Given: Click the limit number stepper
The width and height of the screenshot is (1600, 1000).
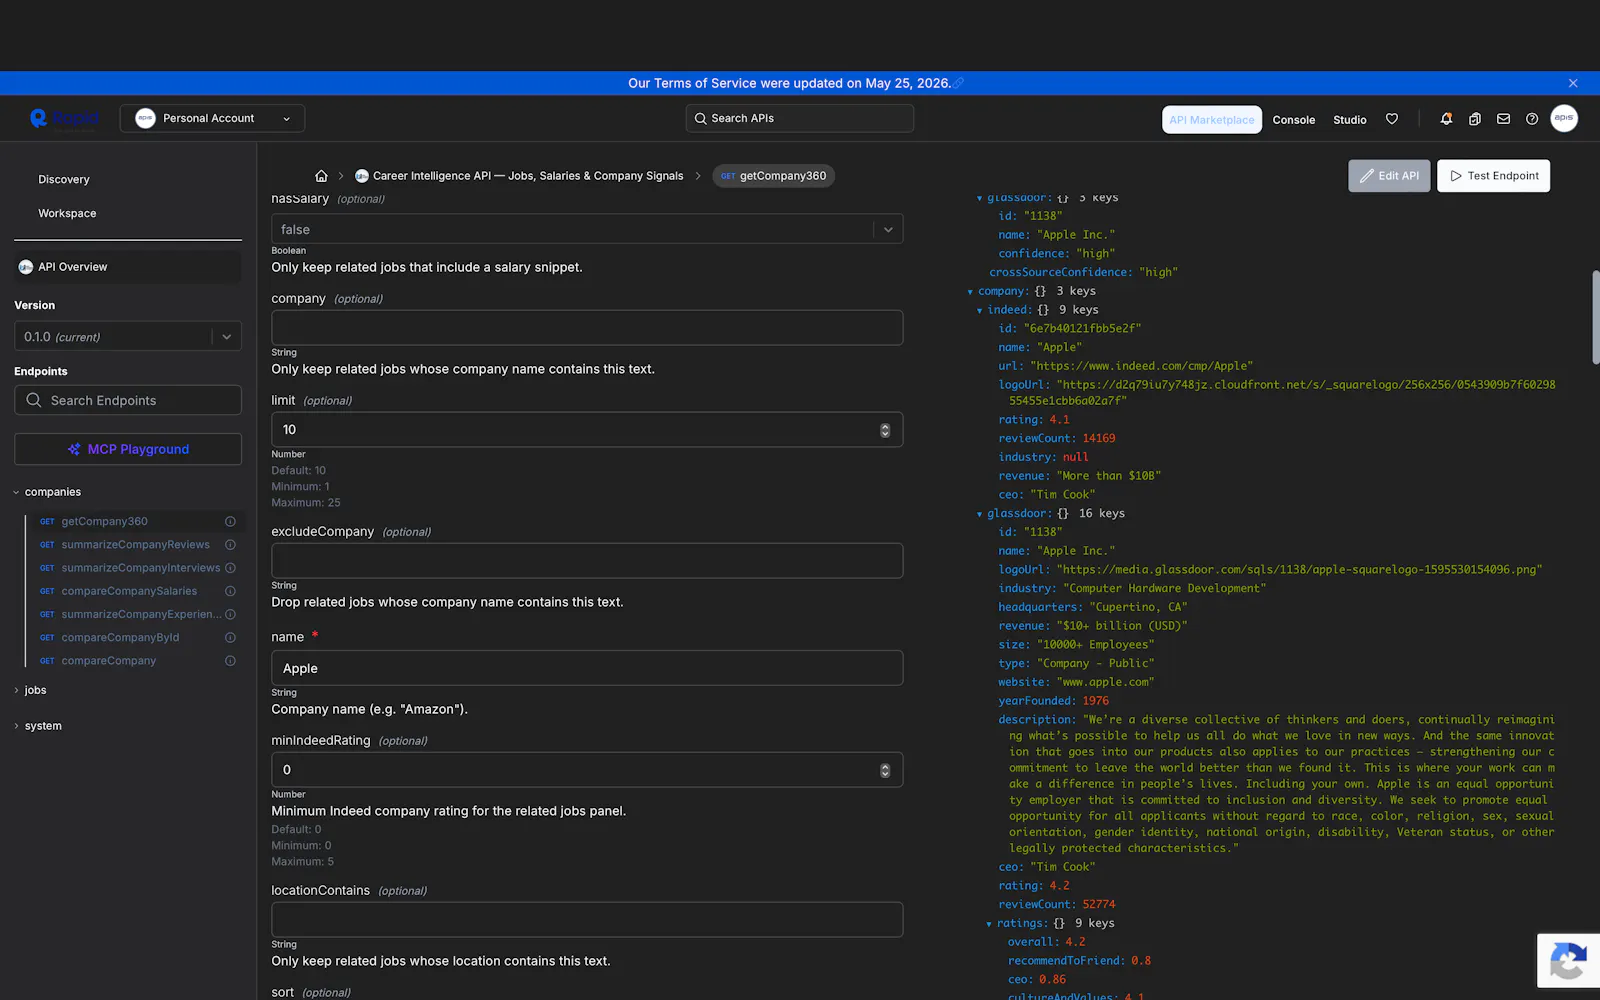Looking at the screenshot, I should (x=885, y=430).
